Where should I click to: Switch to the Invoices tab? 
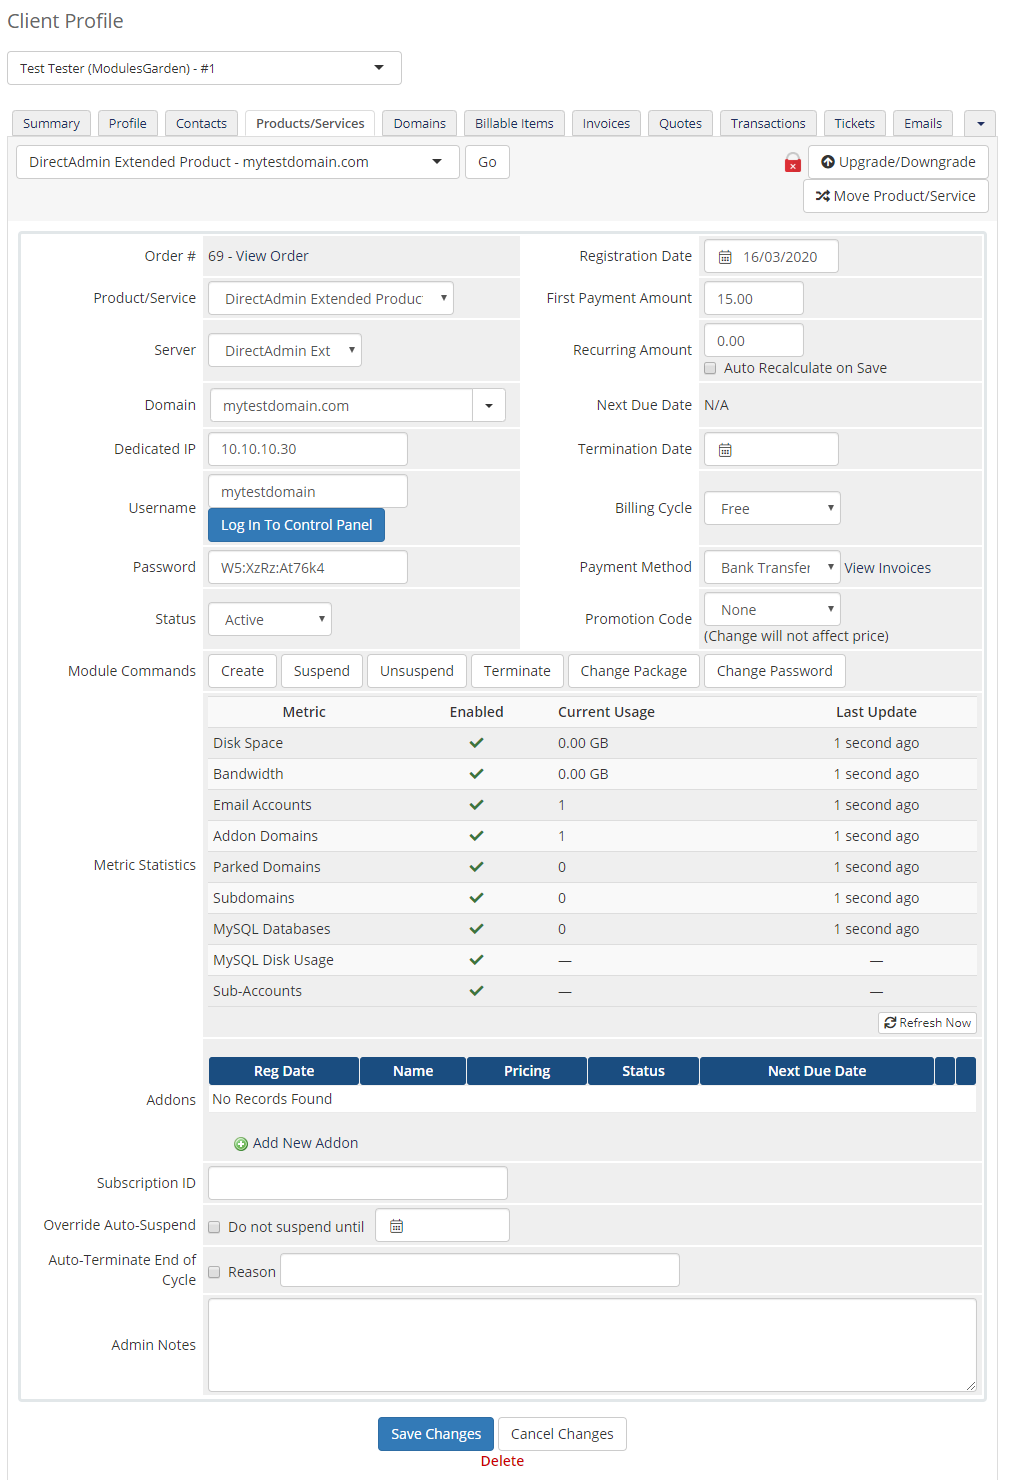click(606, 124)
